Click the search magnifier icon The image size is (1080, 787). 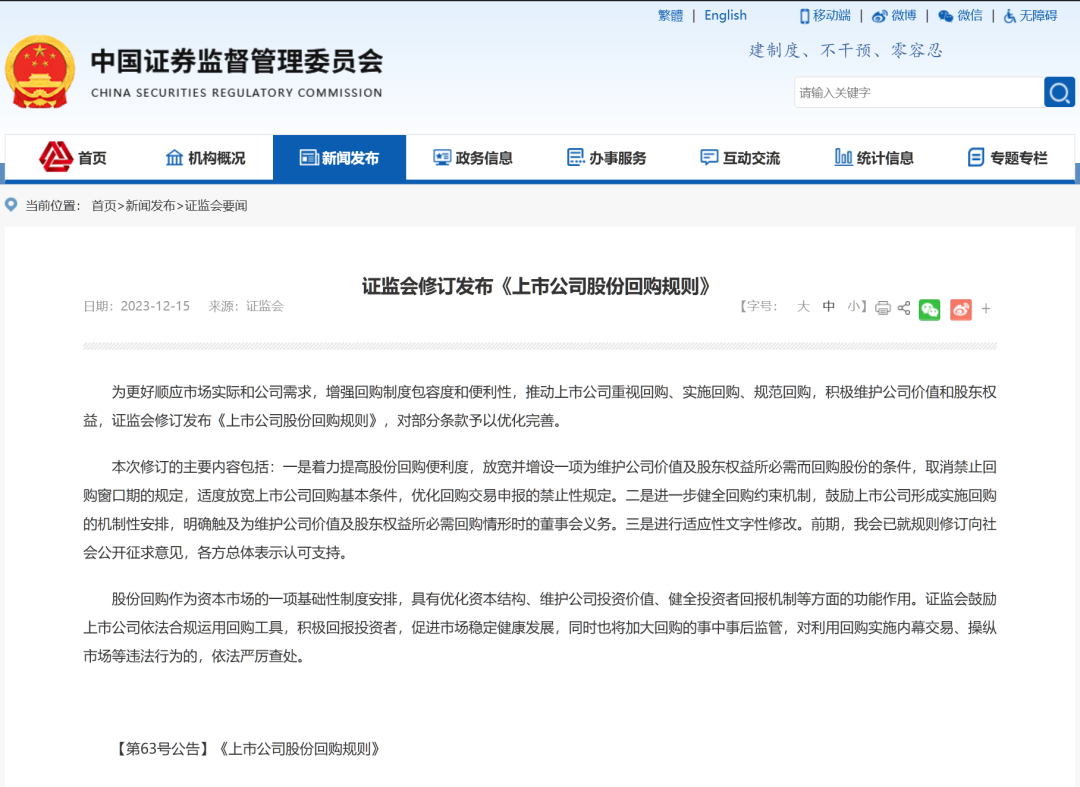click(x=1059, y=92)
